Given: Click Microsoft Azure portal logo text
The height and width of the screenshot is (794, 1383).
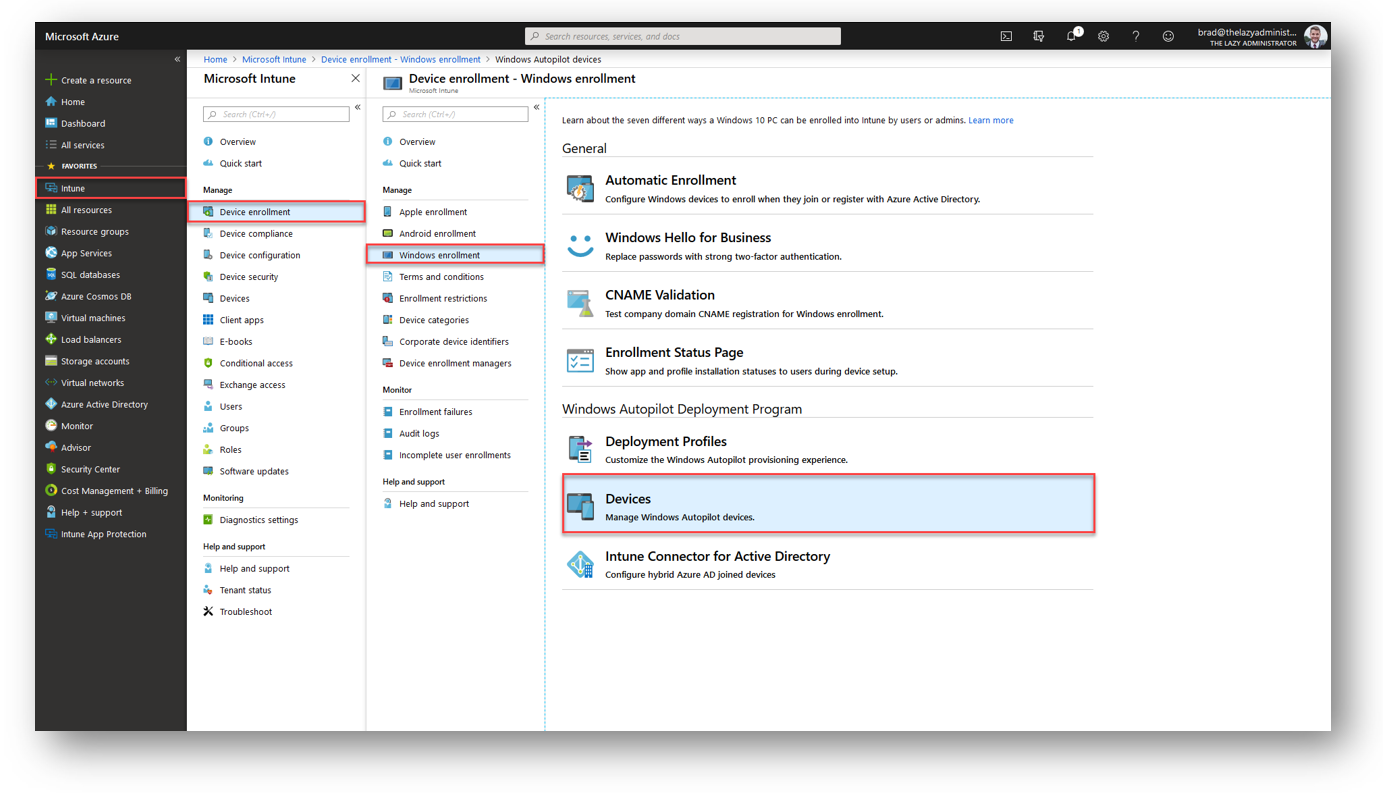Looking at the screenshot, I should [x=82, y=36].
